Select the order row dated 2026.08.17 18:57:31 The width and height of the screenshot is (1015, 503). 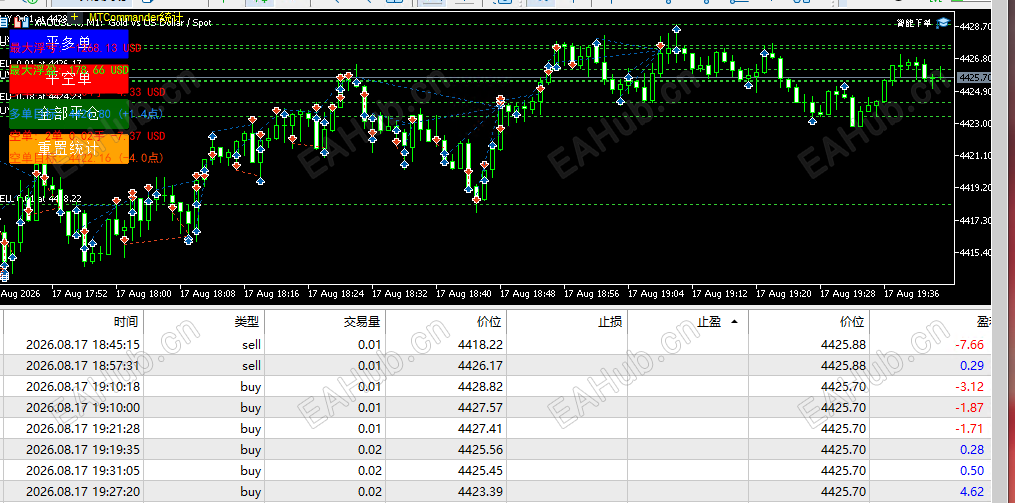(x=496, y=366)
